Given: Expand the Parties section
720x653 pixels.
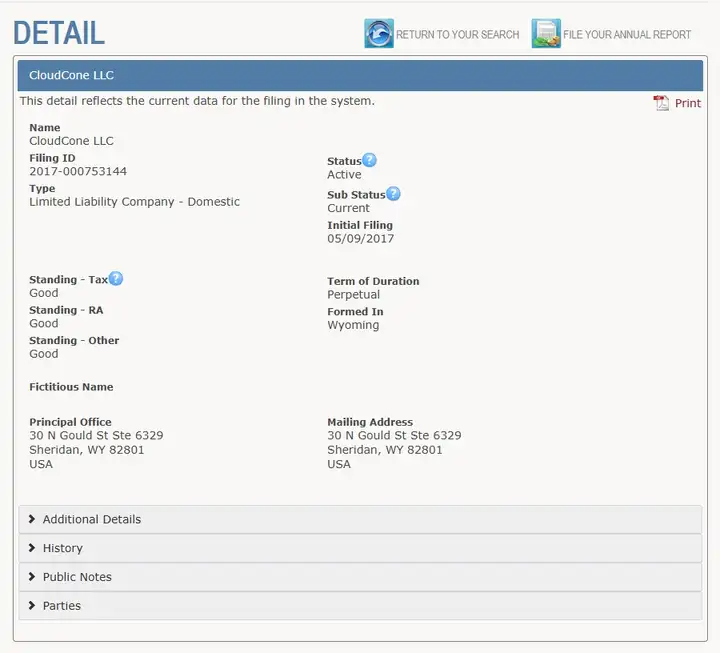Looking at the screenshot, I should [x=360, y=606].
